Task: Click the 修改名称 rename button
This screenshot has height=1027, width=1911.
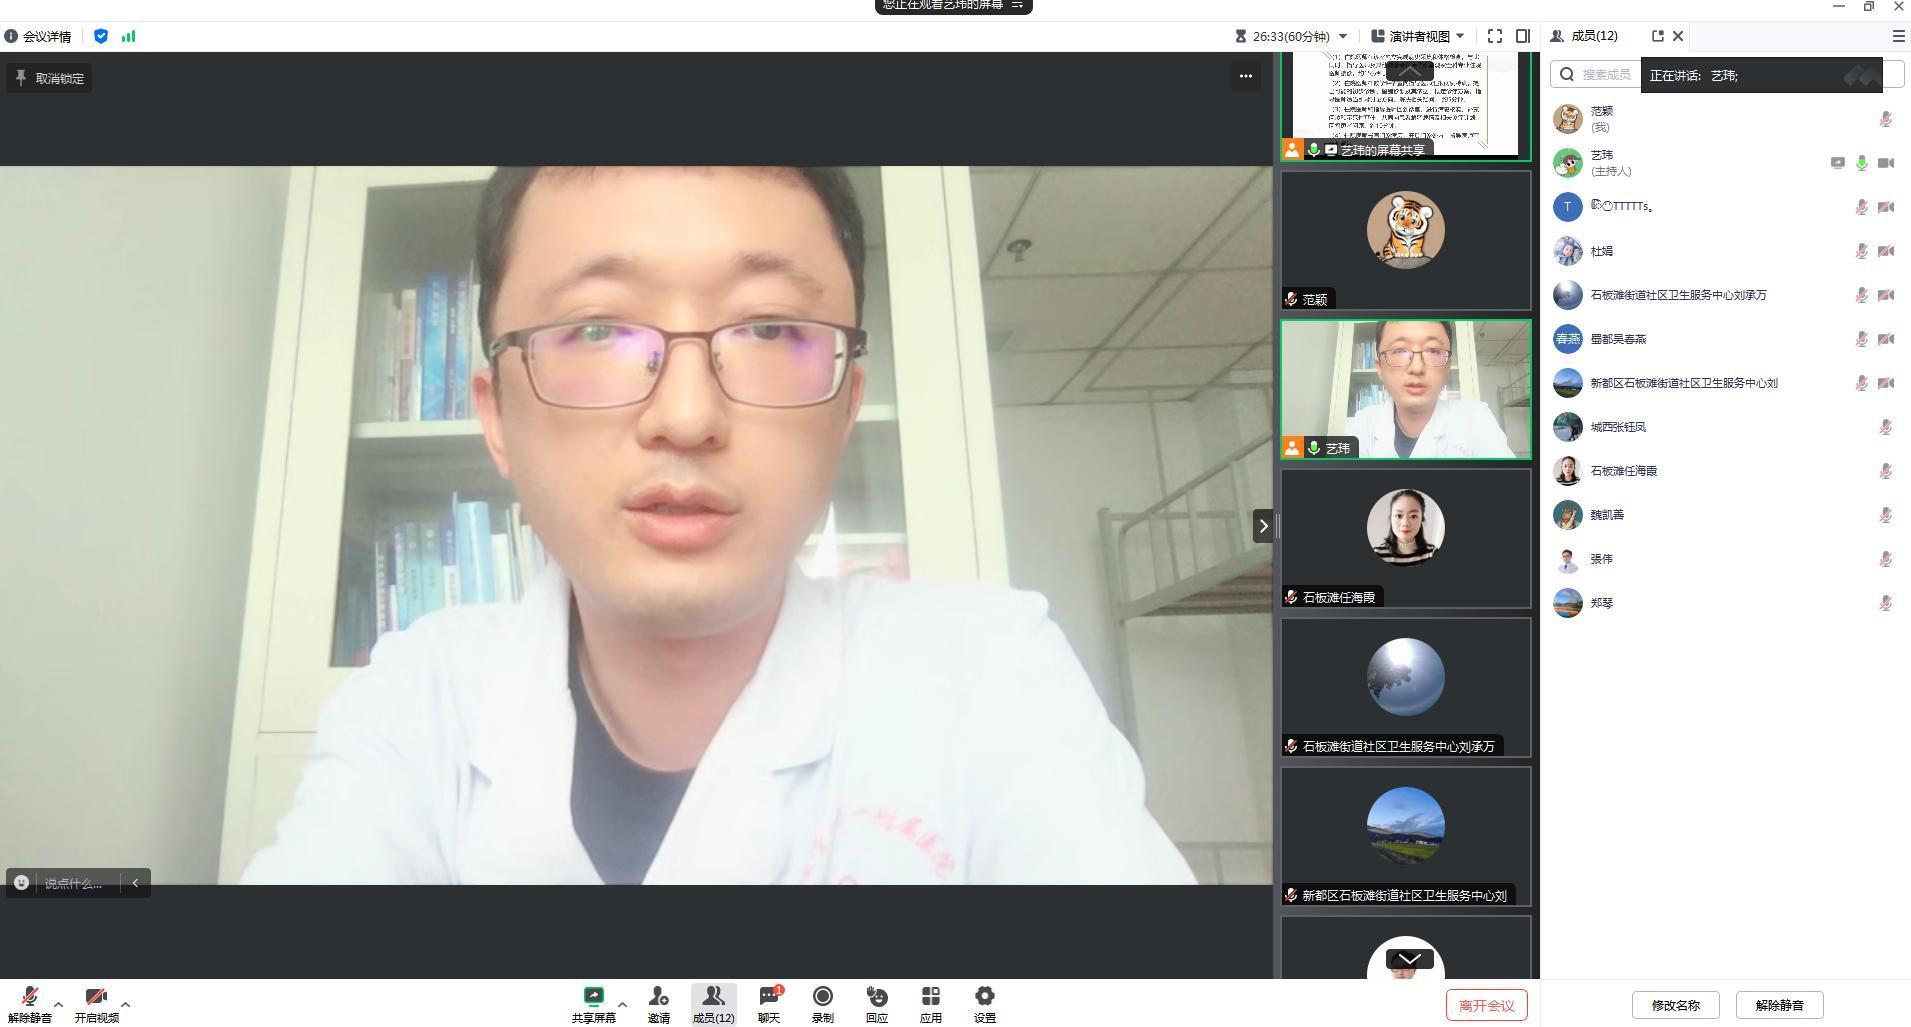Action: [x=1675, y=1005]
